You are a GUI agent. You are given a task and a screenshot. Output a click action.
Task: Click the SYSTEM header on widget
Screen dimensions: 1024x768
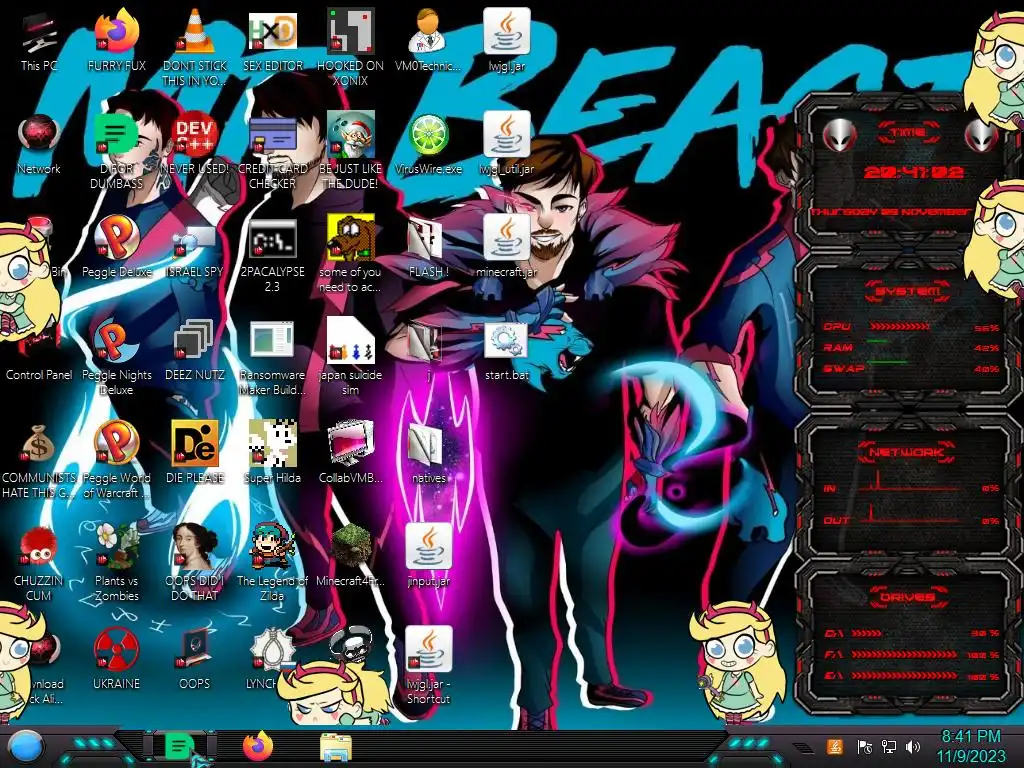coord(908,291)
